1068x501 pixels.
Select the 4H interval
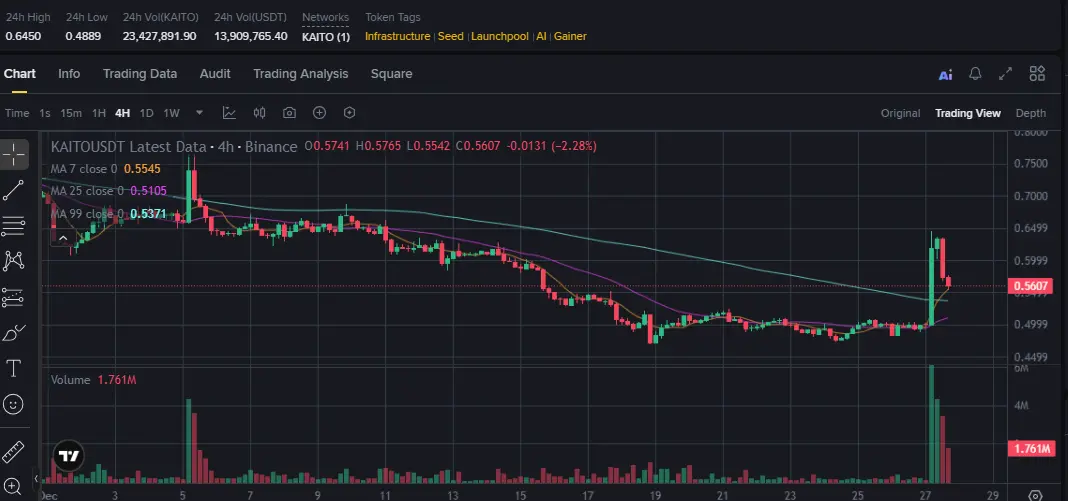tap(122, 113)
